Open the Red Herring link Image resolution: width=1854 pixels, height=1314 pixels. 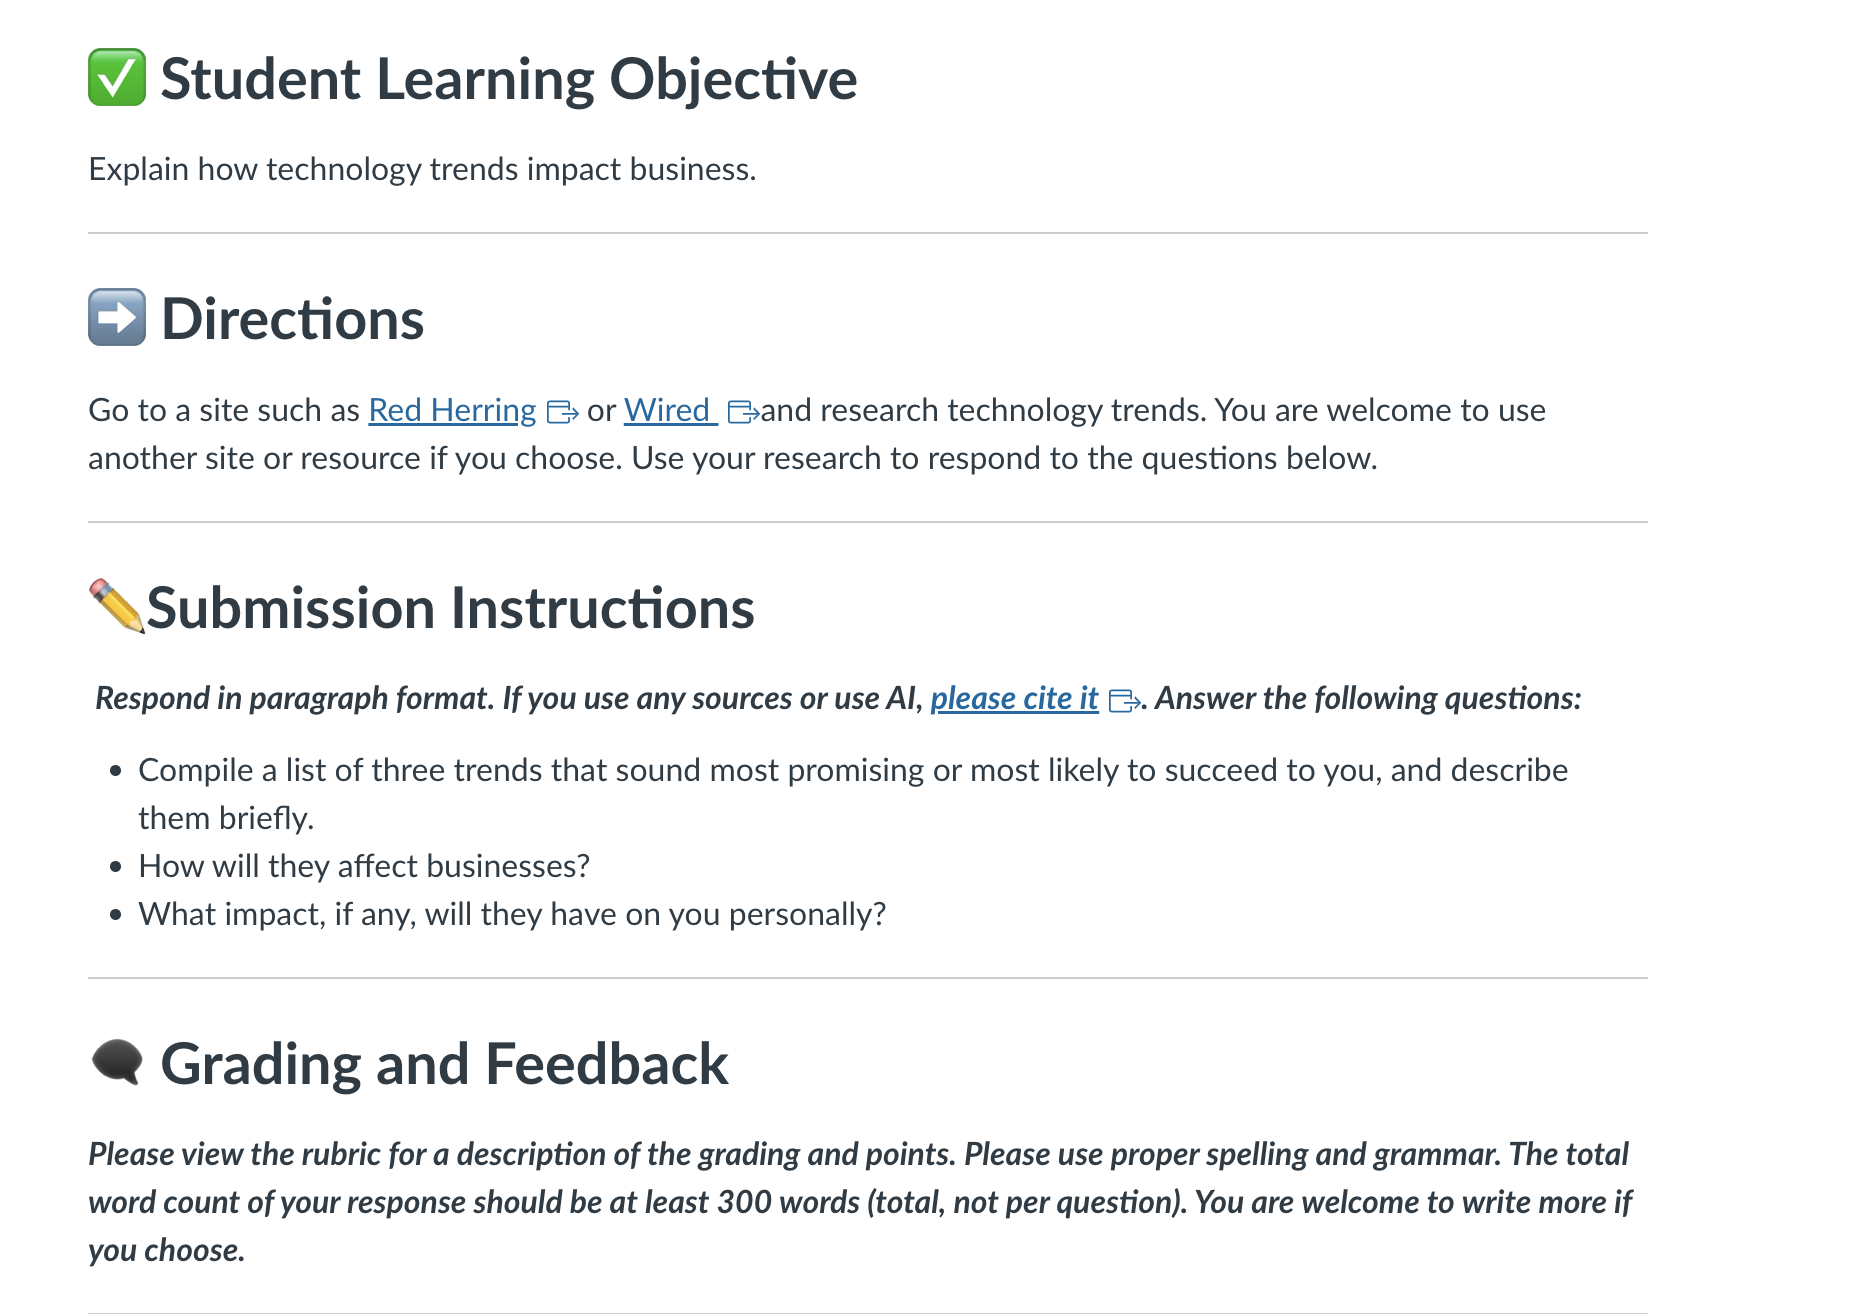click(x=452, y=410)
